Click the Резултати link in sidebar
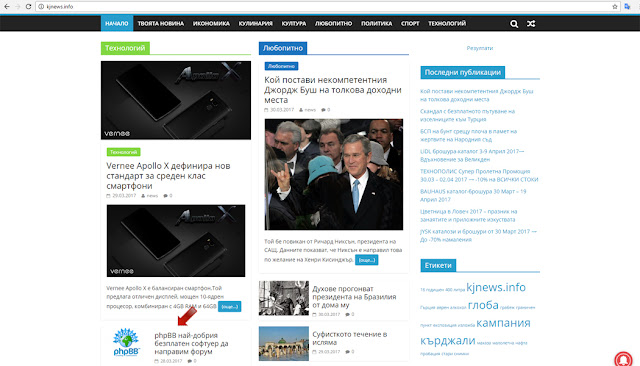This screenshot has width=640, height=366. 480,48
